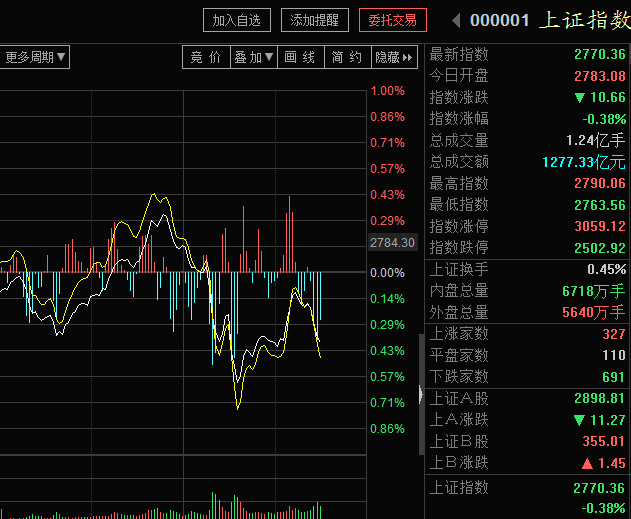This screenshot has width=631, height=519.
Task: Select the 000001 上证指数 title
Action: pos(550,20)
